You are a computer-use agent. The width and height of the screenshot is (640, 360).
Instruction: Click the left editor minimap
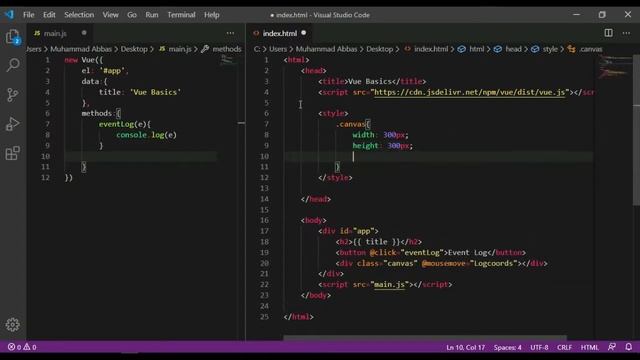(x=228, y=61)
